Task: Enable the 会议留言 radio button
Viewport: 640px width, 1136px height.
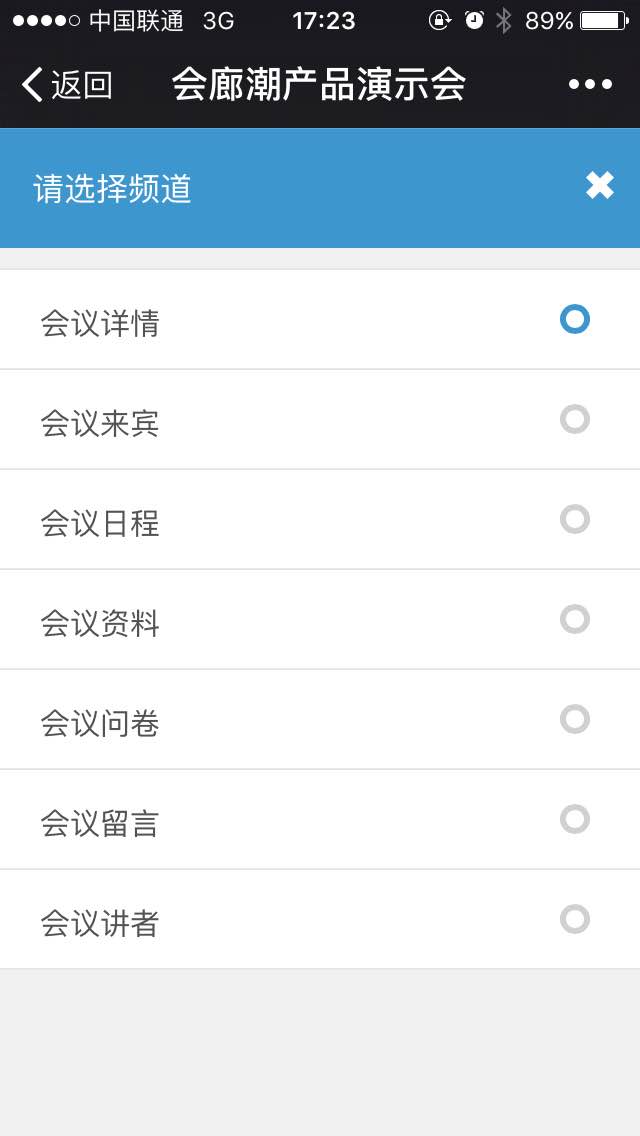Action: (x=575, y=819)
